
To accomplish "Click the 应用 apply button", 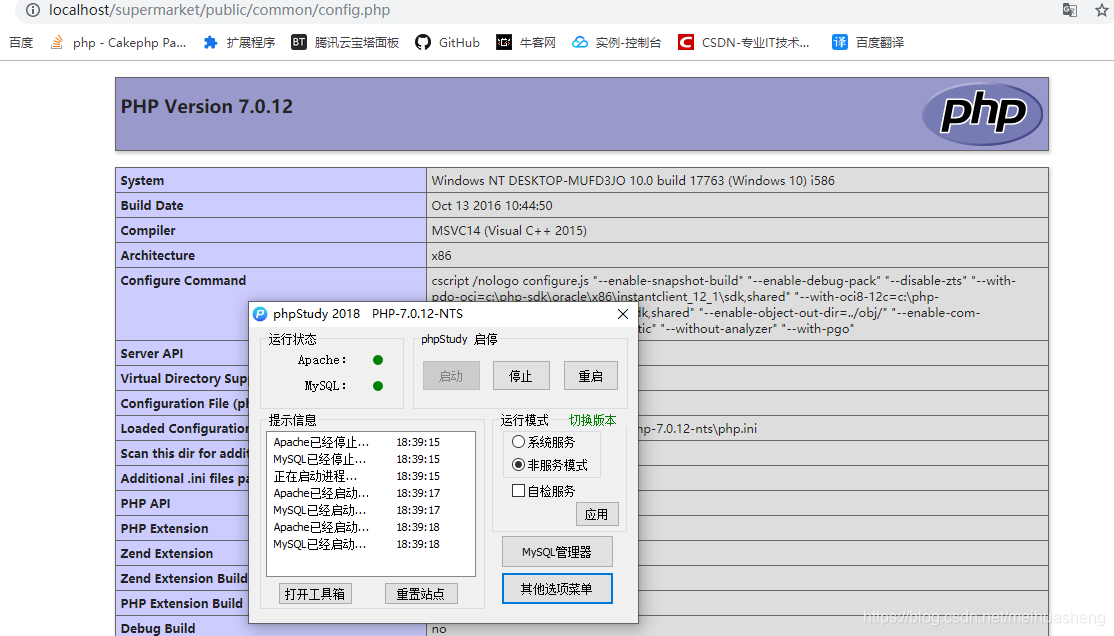I will click(597, 514).
